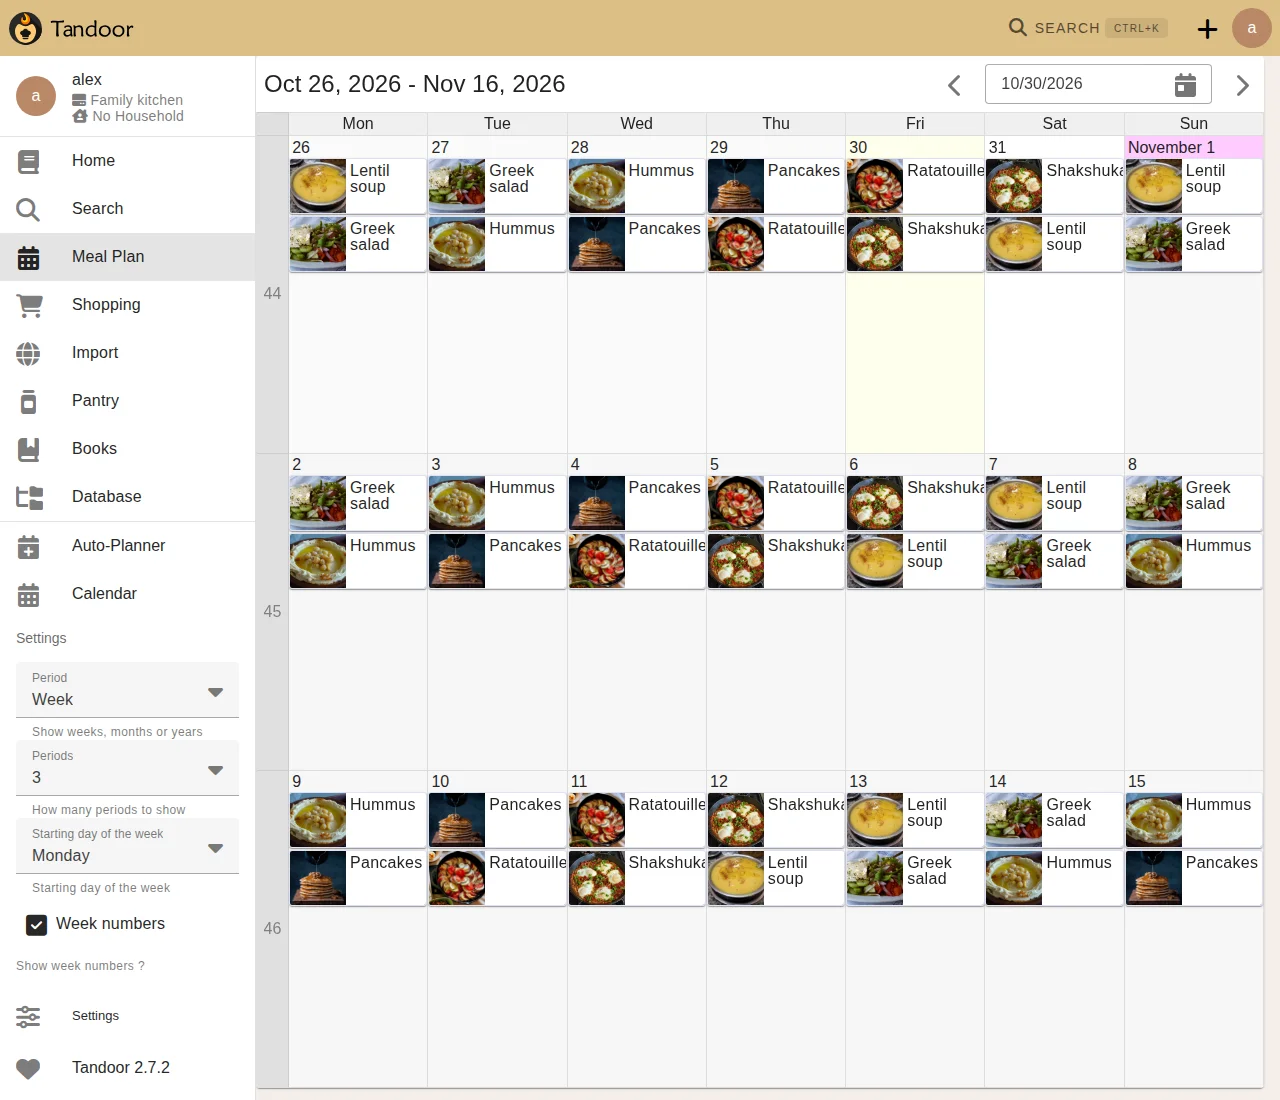Expand the Periods count dropdown
1280x1100 pixels.
click(x=127, y=768)
